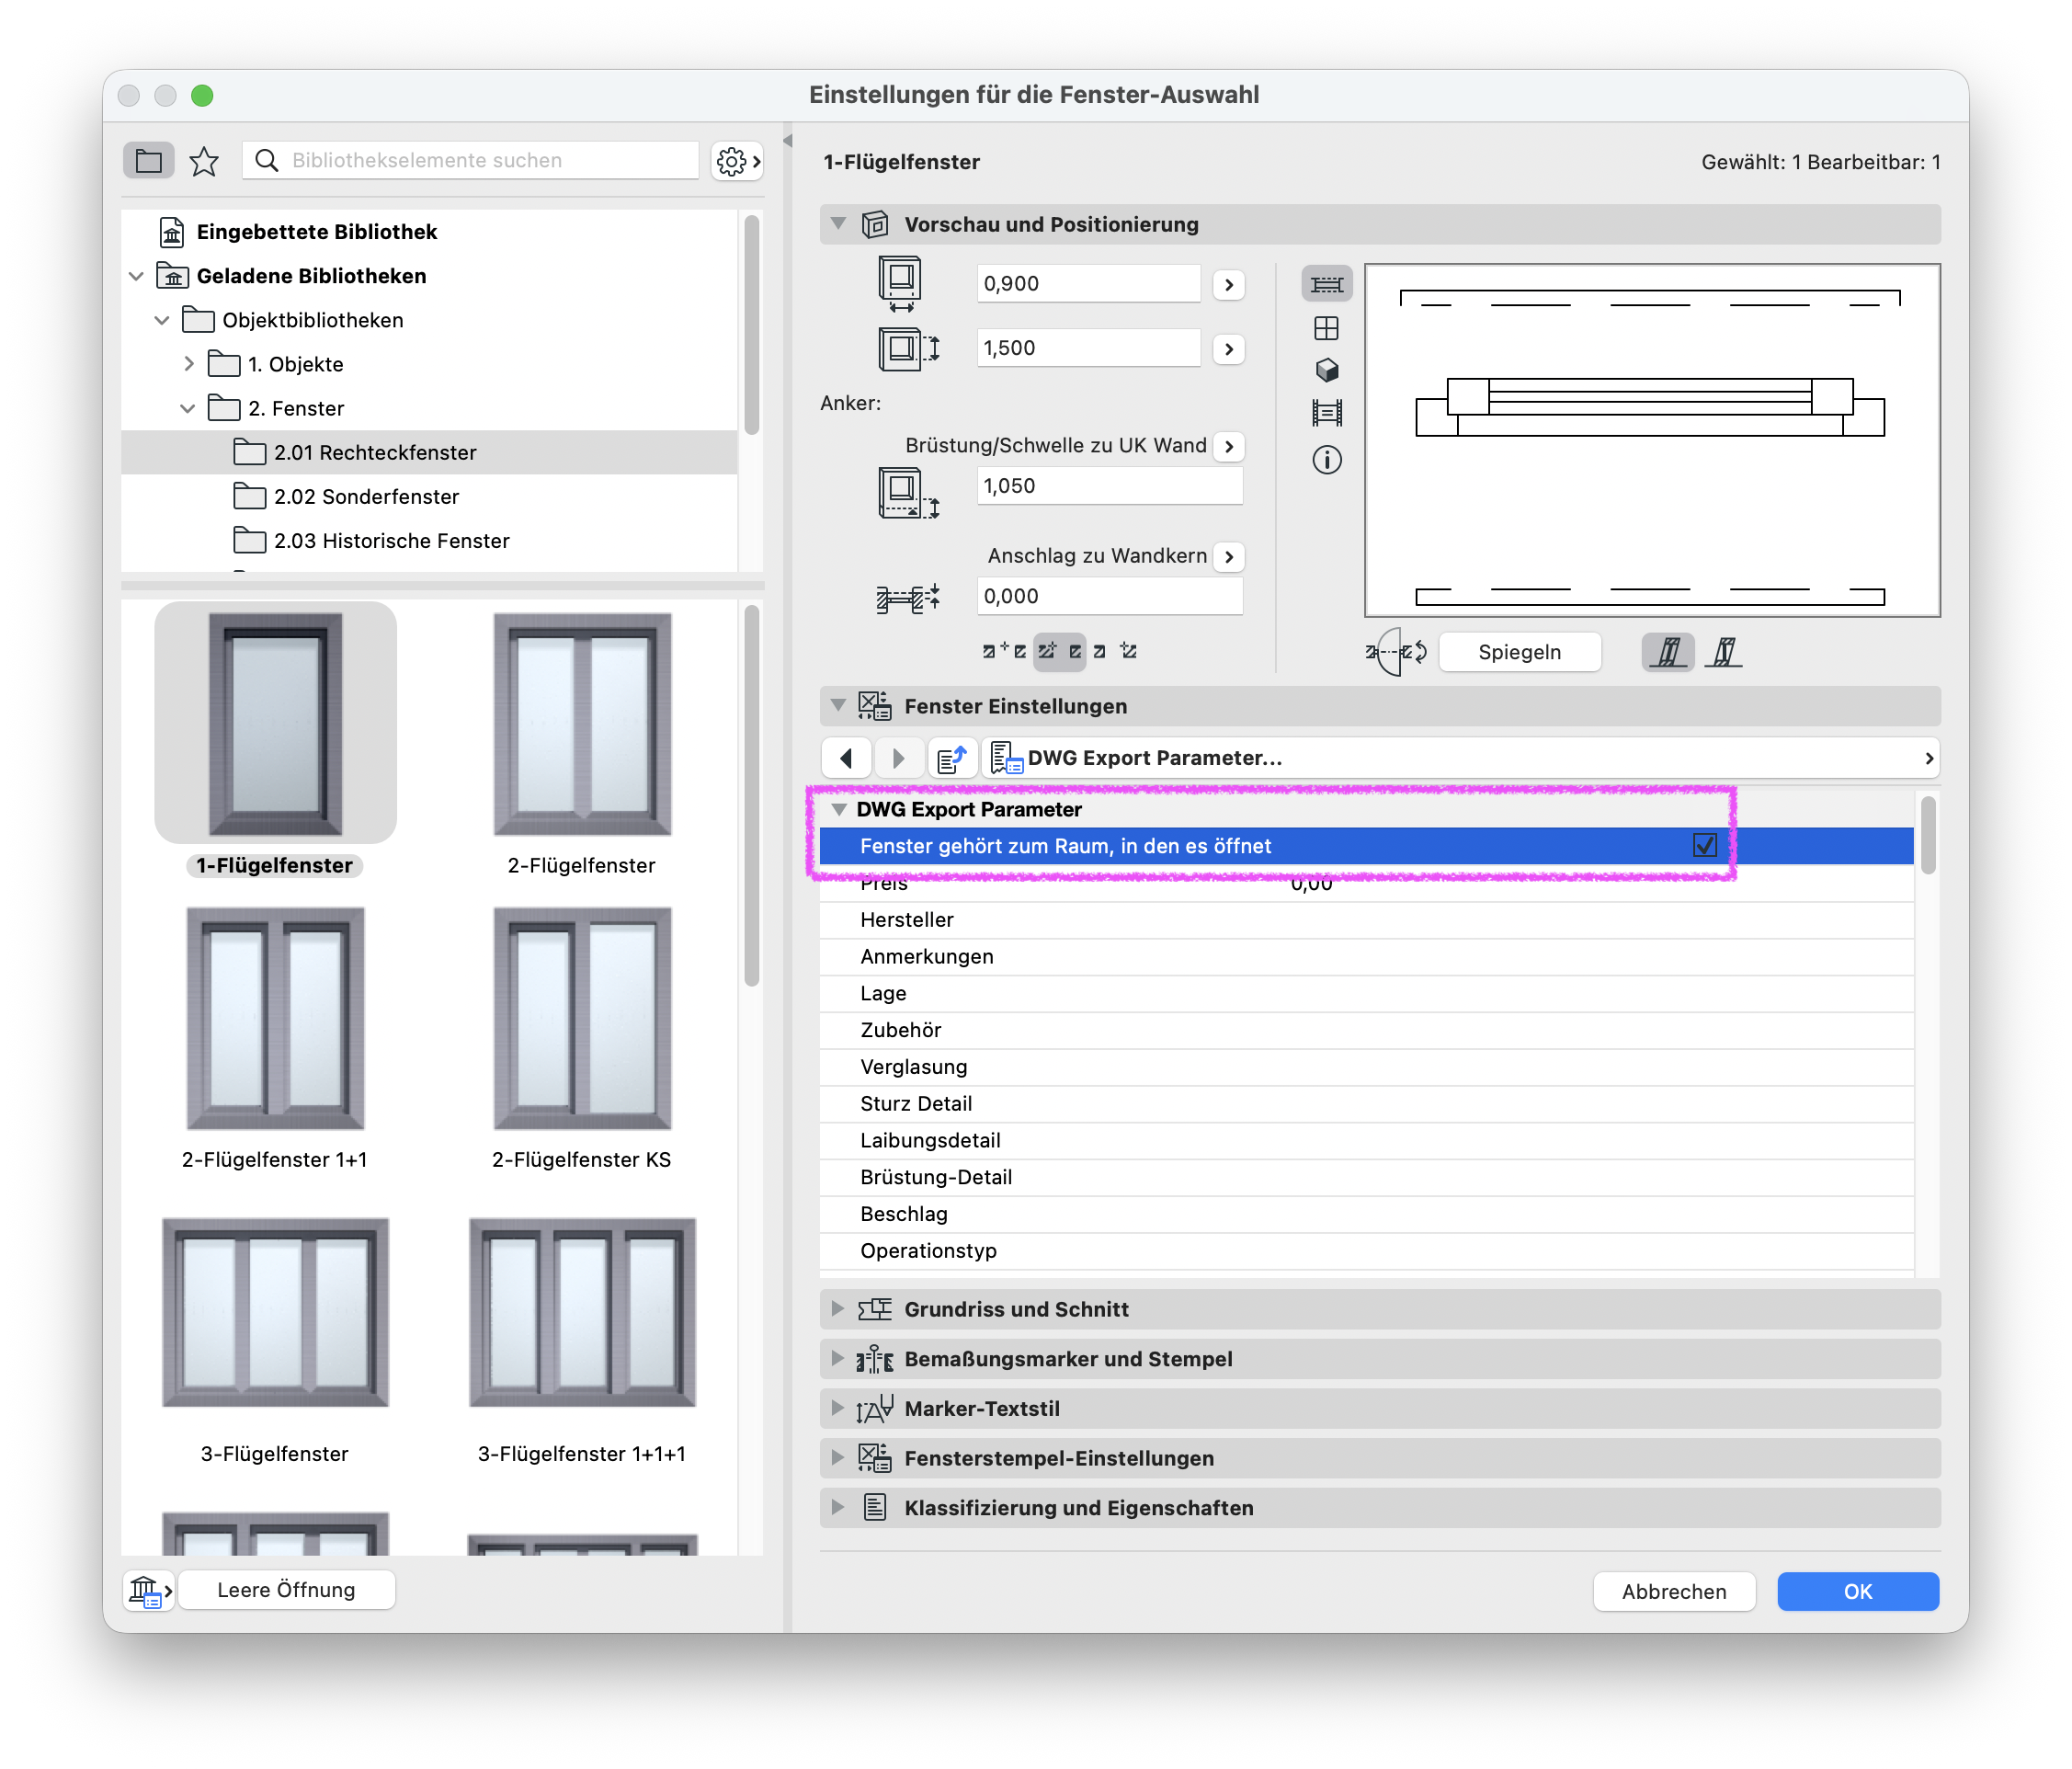Choose the 3-Flügelfenster thumbnail
2072x1769 pixels.
click(x=275, y=1312)
